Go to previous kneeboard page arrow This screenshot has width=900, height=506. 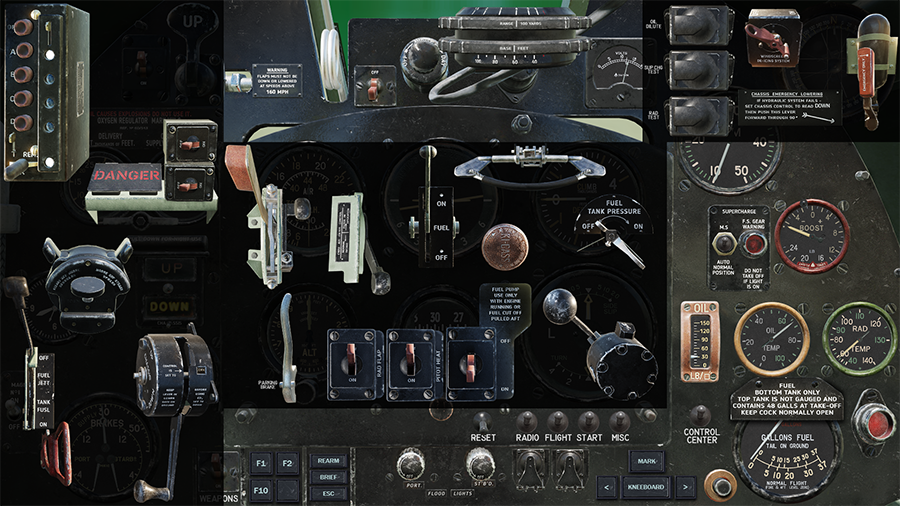pos(606,488)
